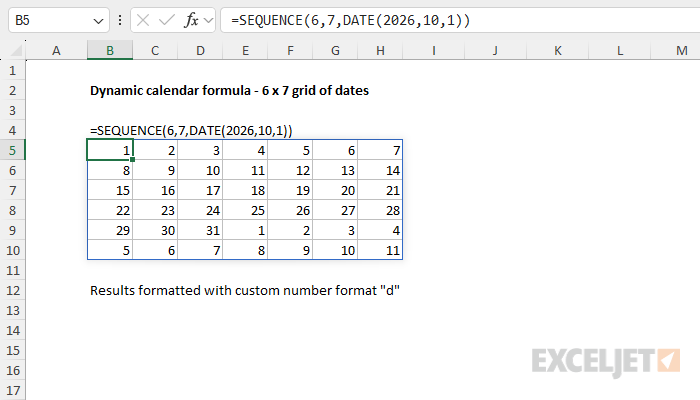The width and height of the screenshot is (700, 400).
Task: Select row 1 header
Action: (x=12, y=71)
